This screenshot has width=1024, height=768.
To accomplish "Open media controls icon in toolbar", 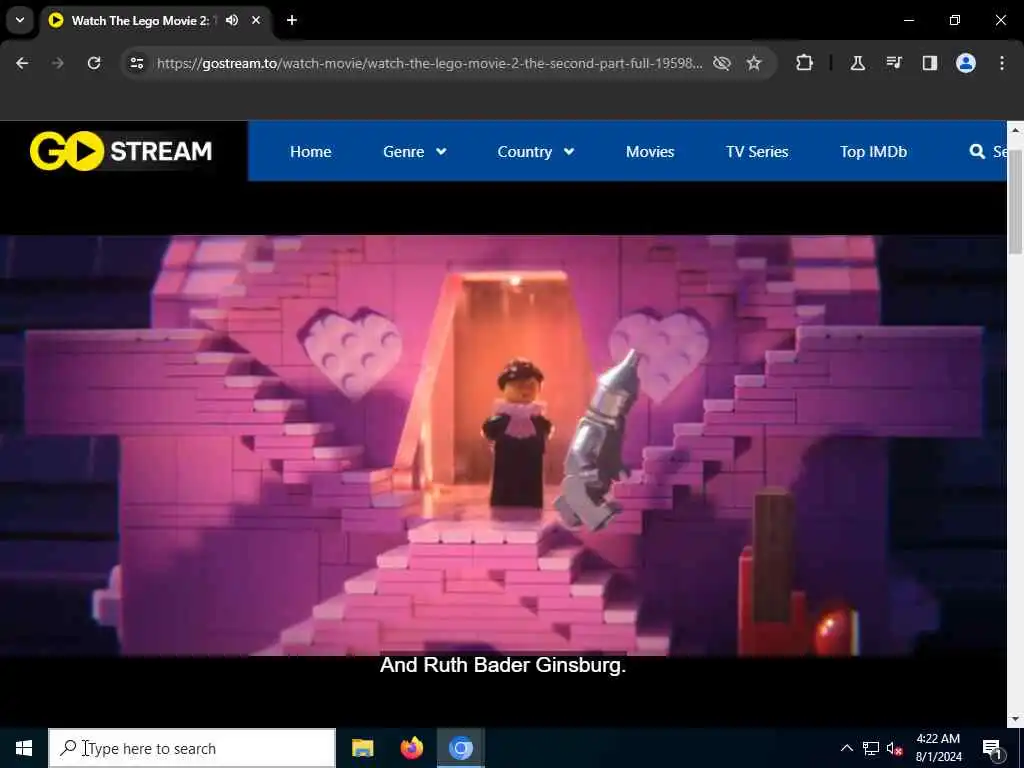I will 894,63.
